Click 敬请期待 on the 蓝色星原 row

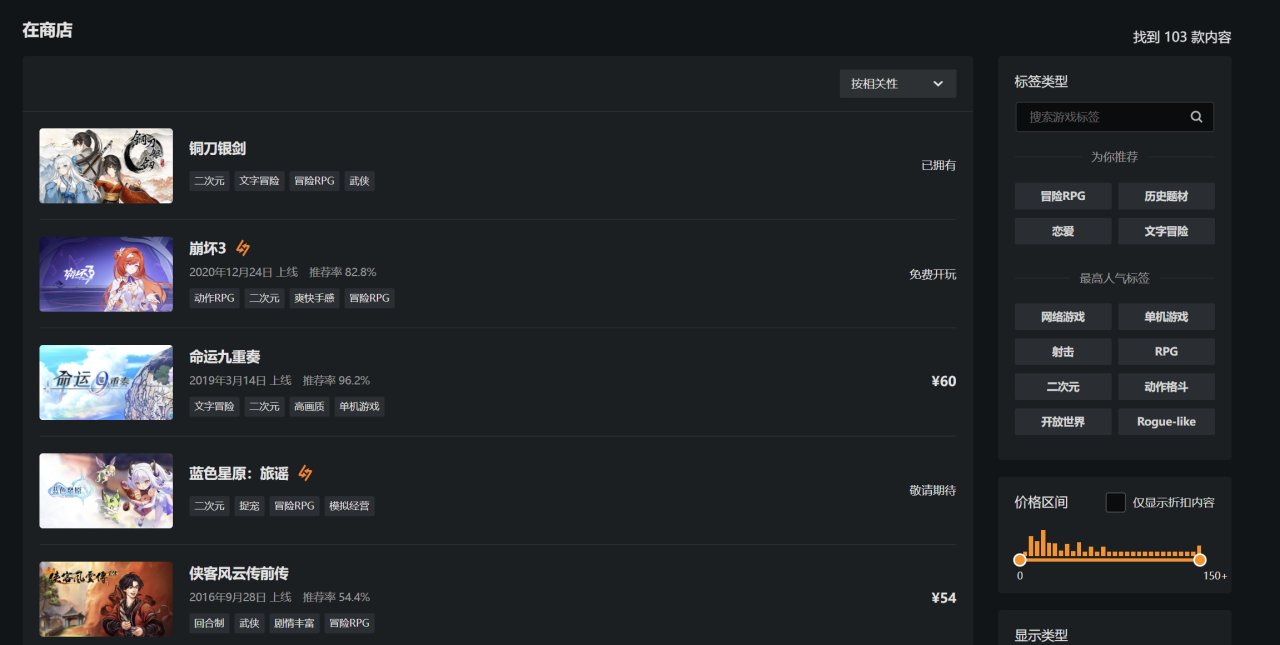click(x=932, y=490)
